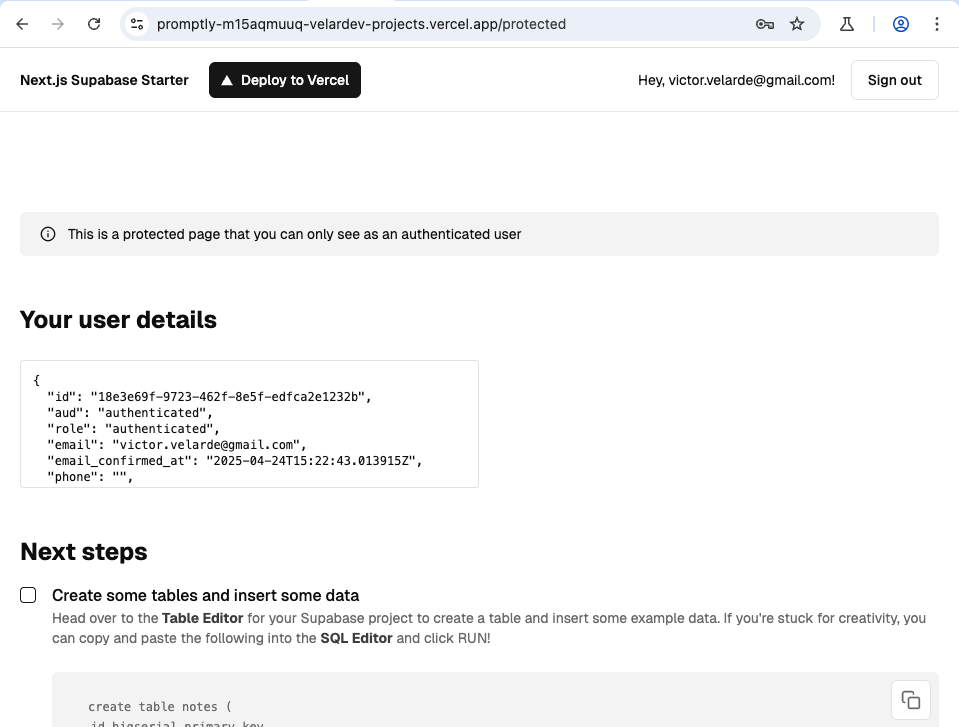
Task: Click the browser forward arrow
Action: pos(58,24)
